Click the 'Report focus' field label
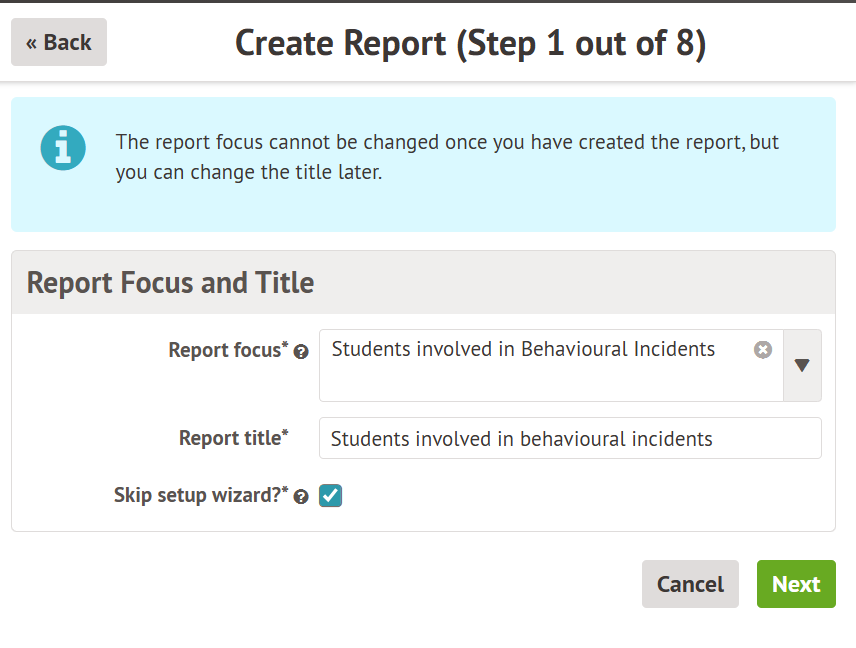The image size is (856, 648). click(x=227, y=350)
